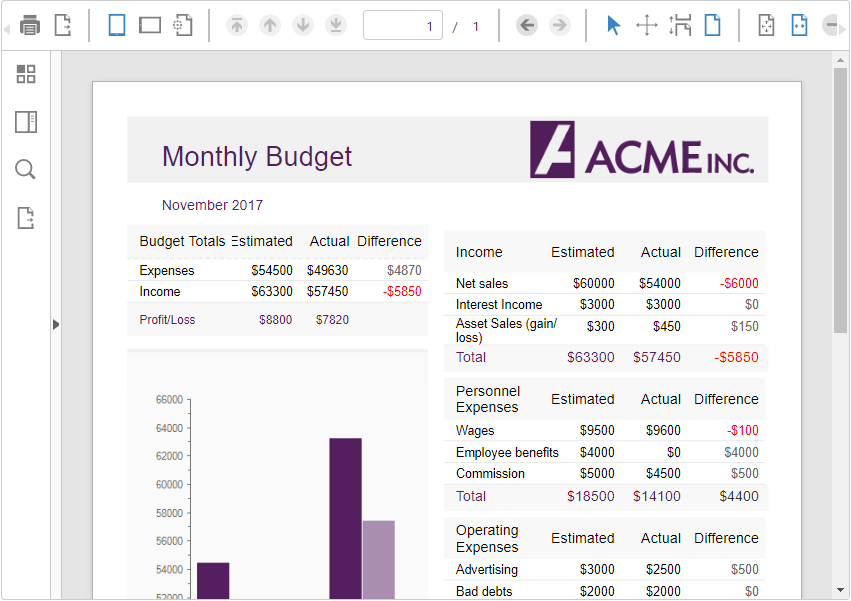Image resolution: width=851 pixels, height=601 pixels.
Task: Click the zoom out minus button
Action: 832,26
